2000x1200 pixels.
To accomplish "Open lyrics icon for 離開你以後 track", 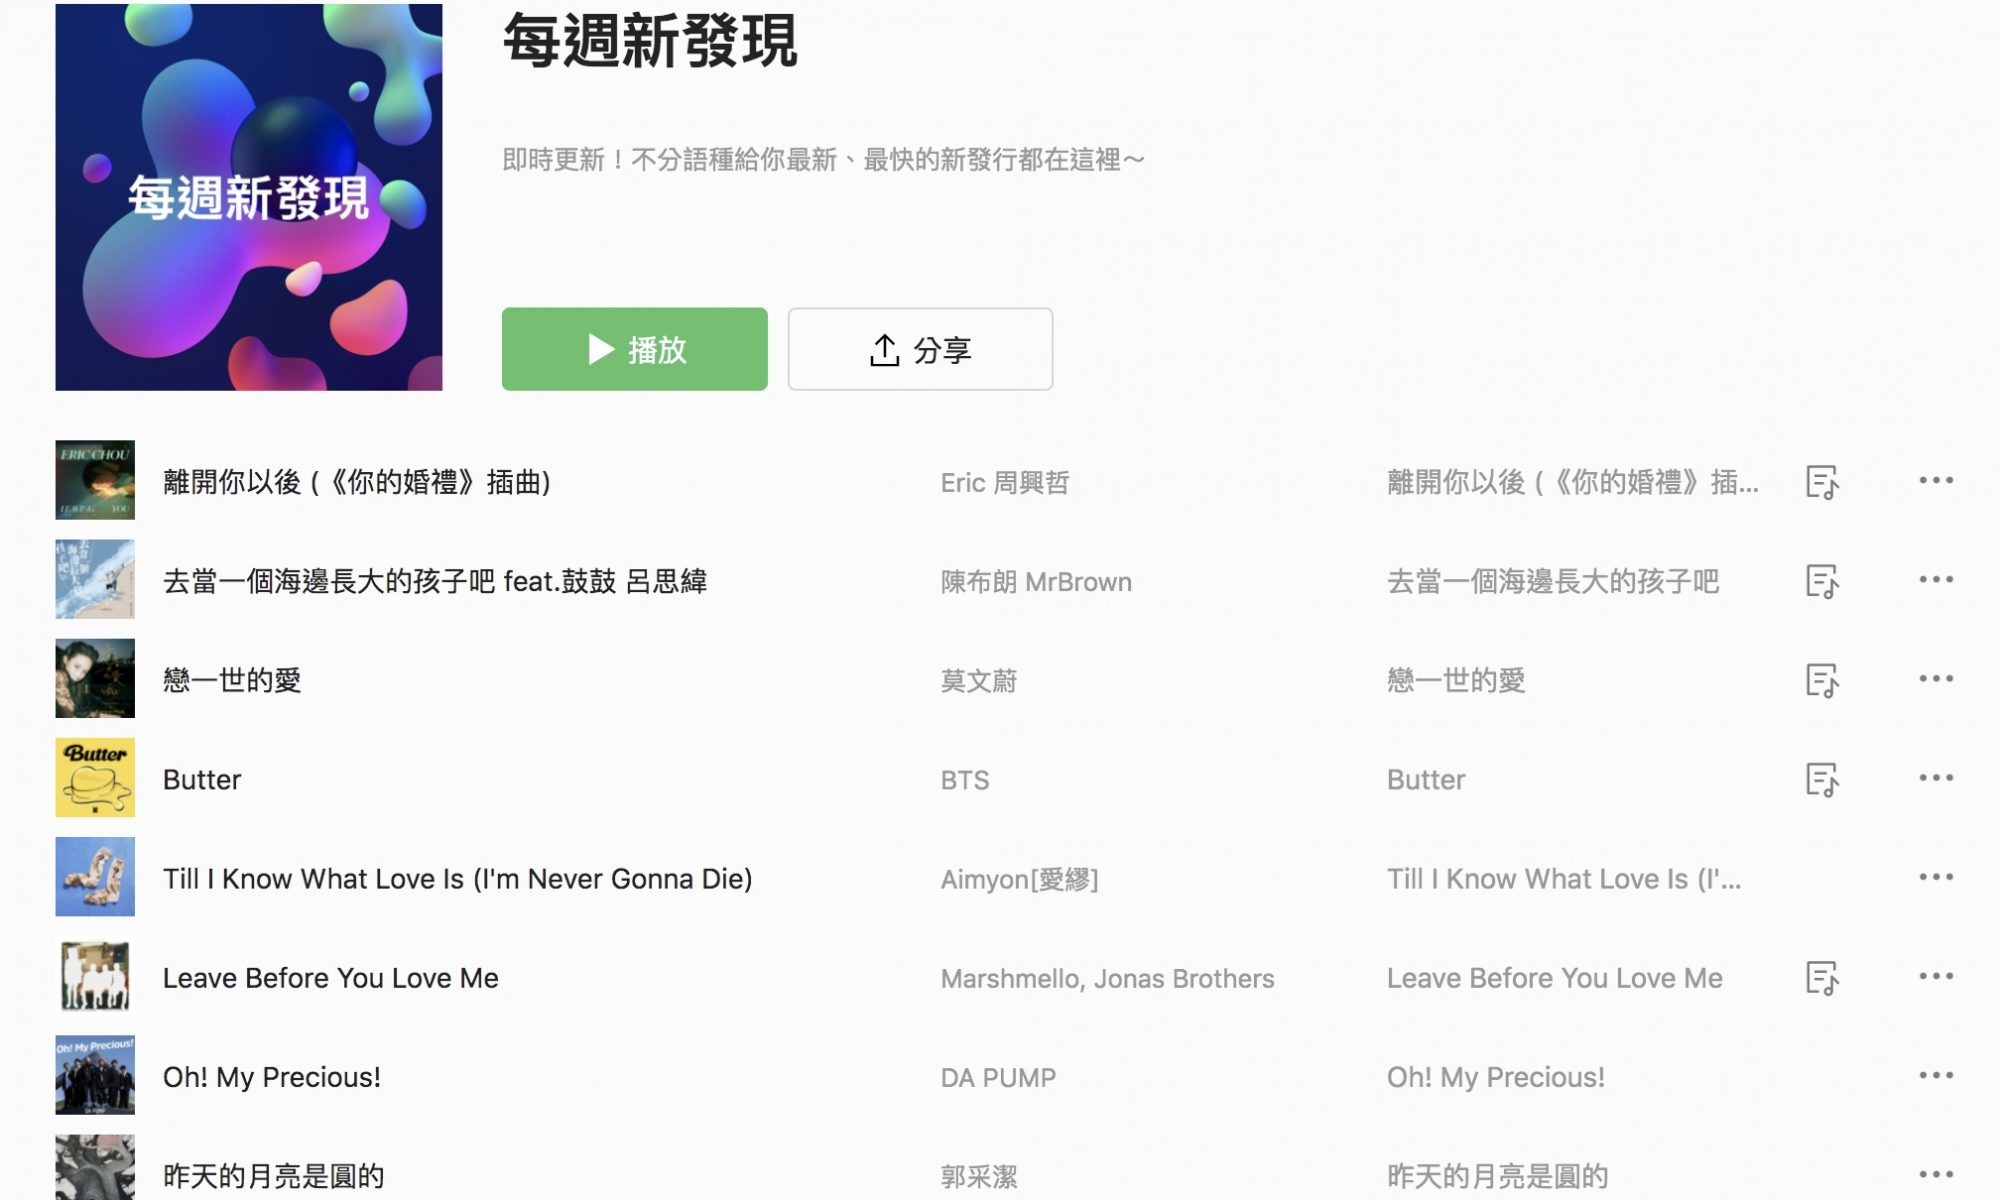I will (x=1822, y=482).
